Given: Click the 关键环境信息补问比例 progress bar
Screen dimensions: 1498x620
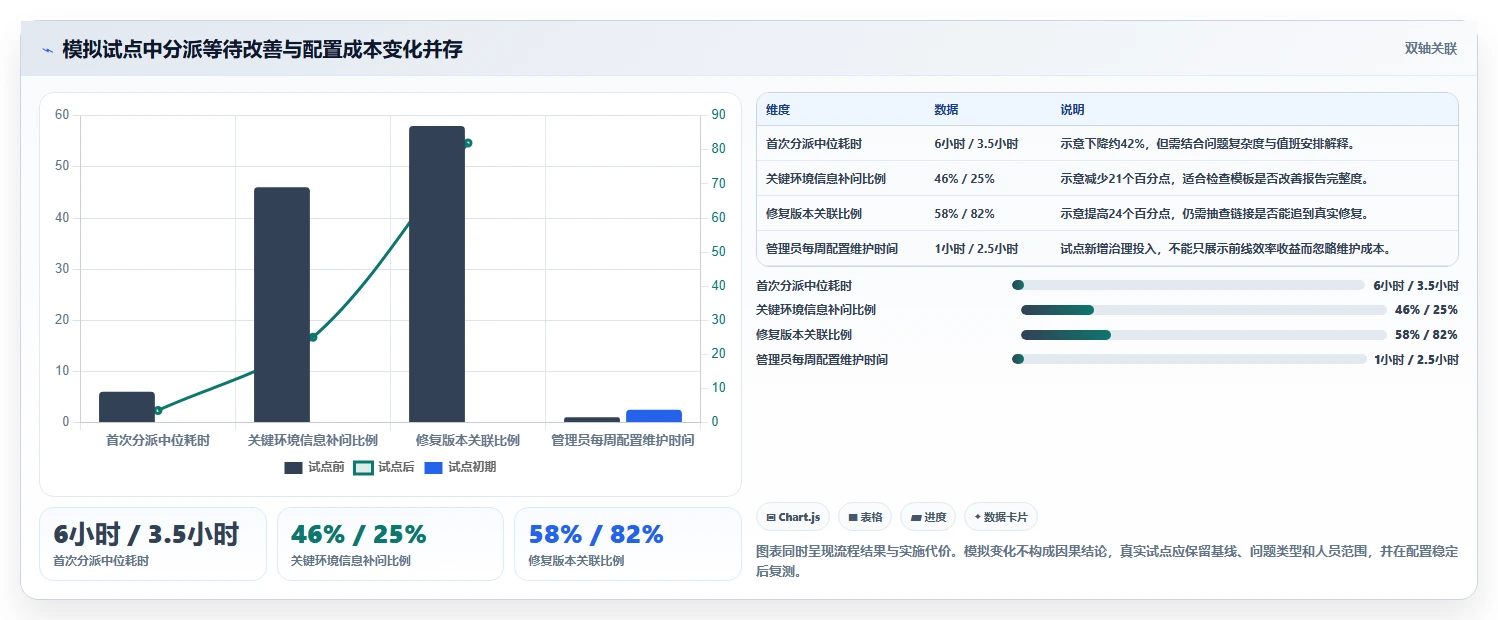Looking at the screenshot, I should [x=1203, y=310].
